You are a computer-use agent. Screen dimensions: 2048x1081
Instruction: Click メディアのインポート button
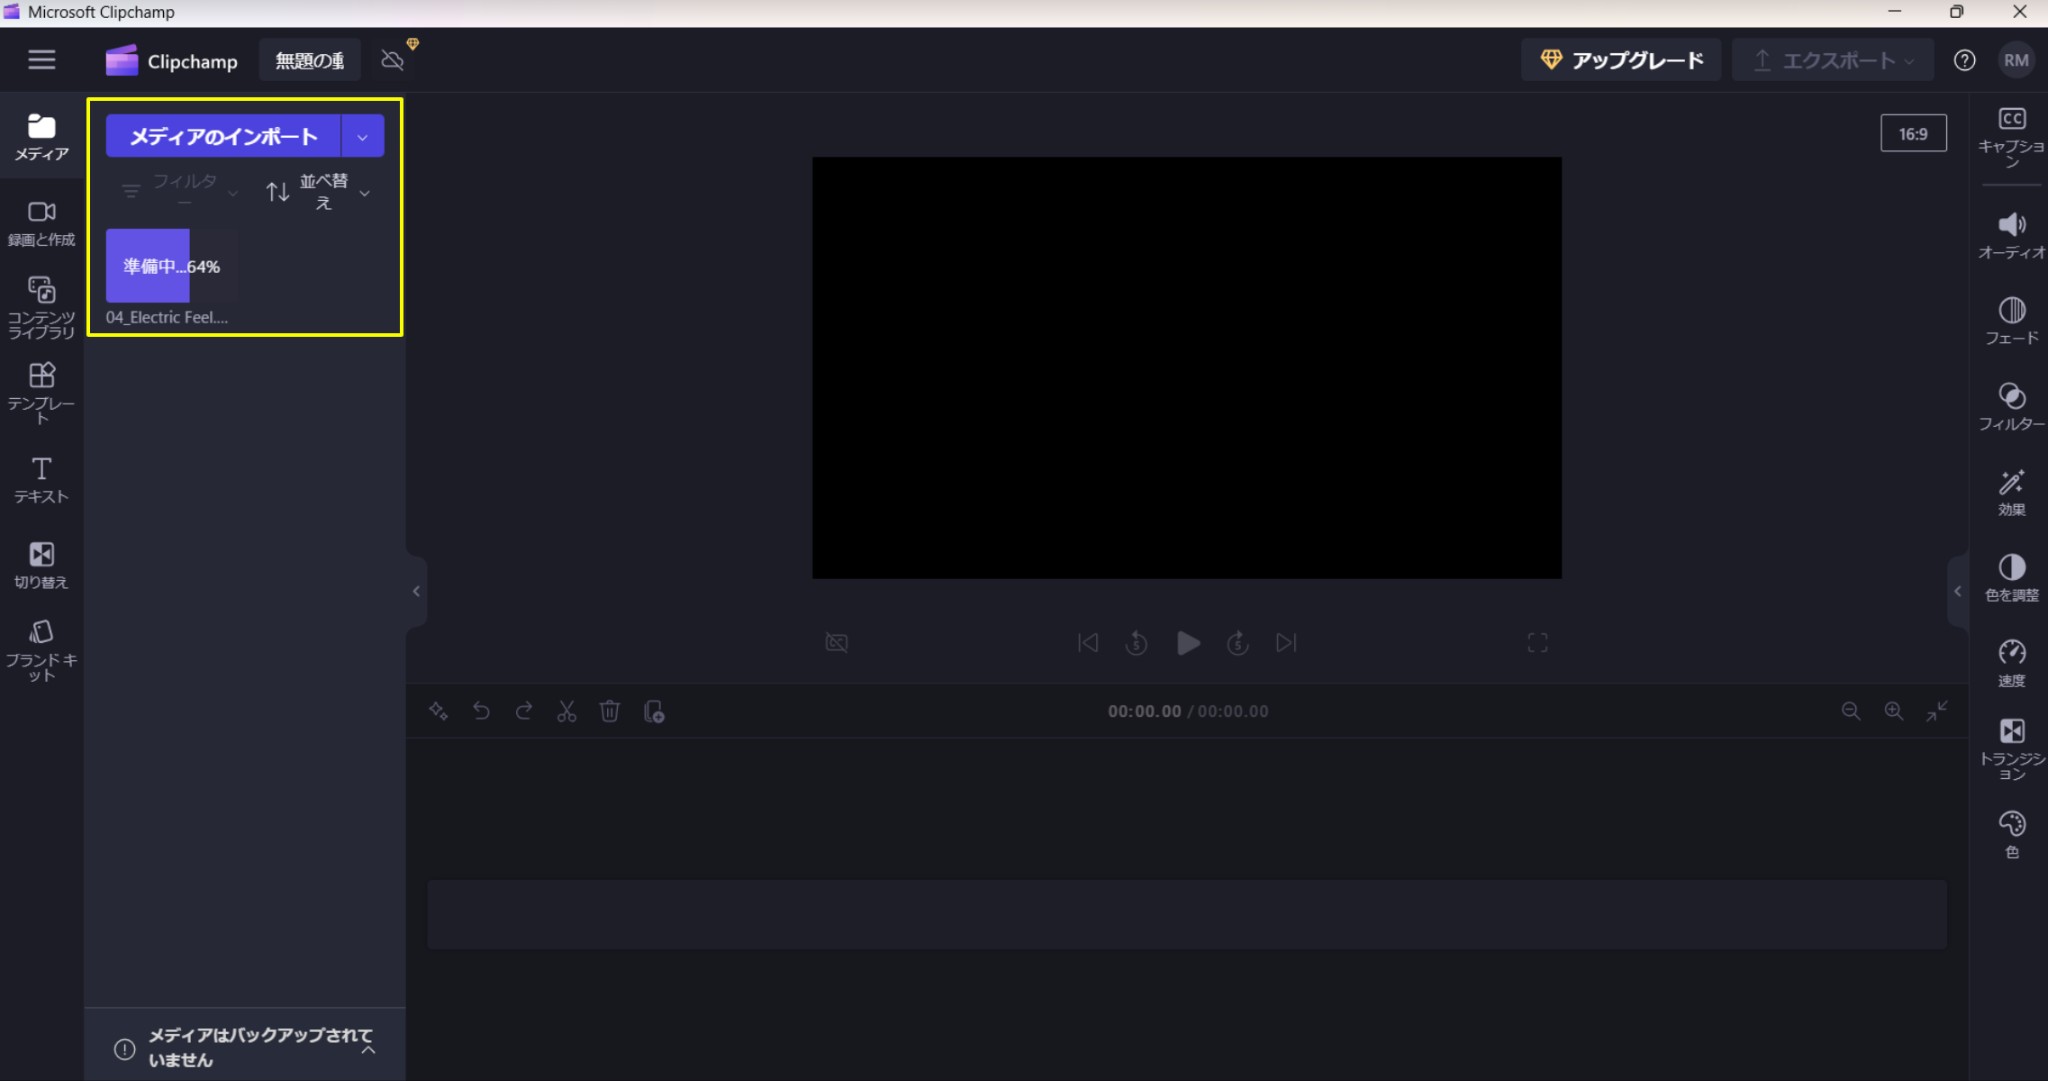[223, 136]
